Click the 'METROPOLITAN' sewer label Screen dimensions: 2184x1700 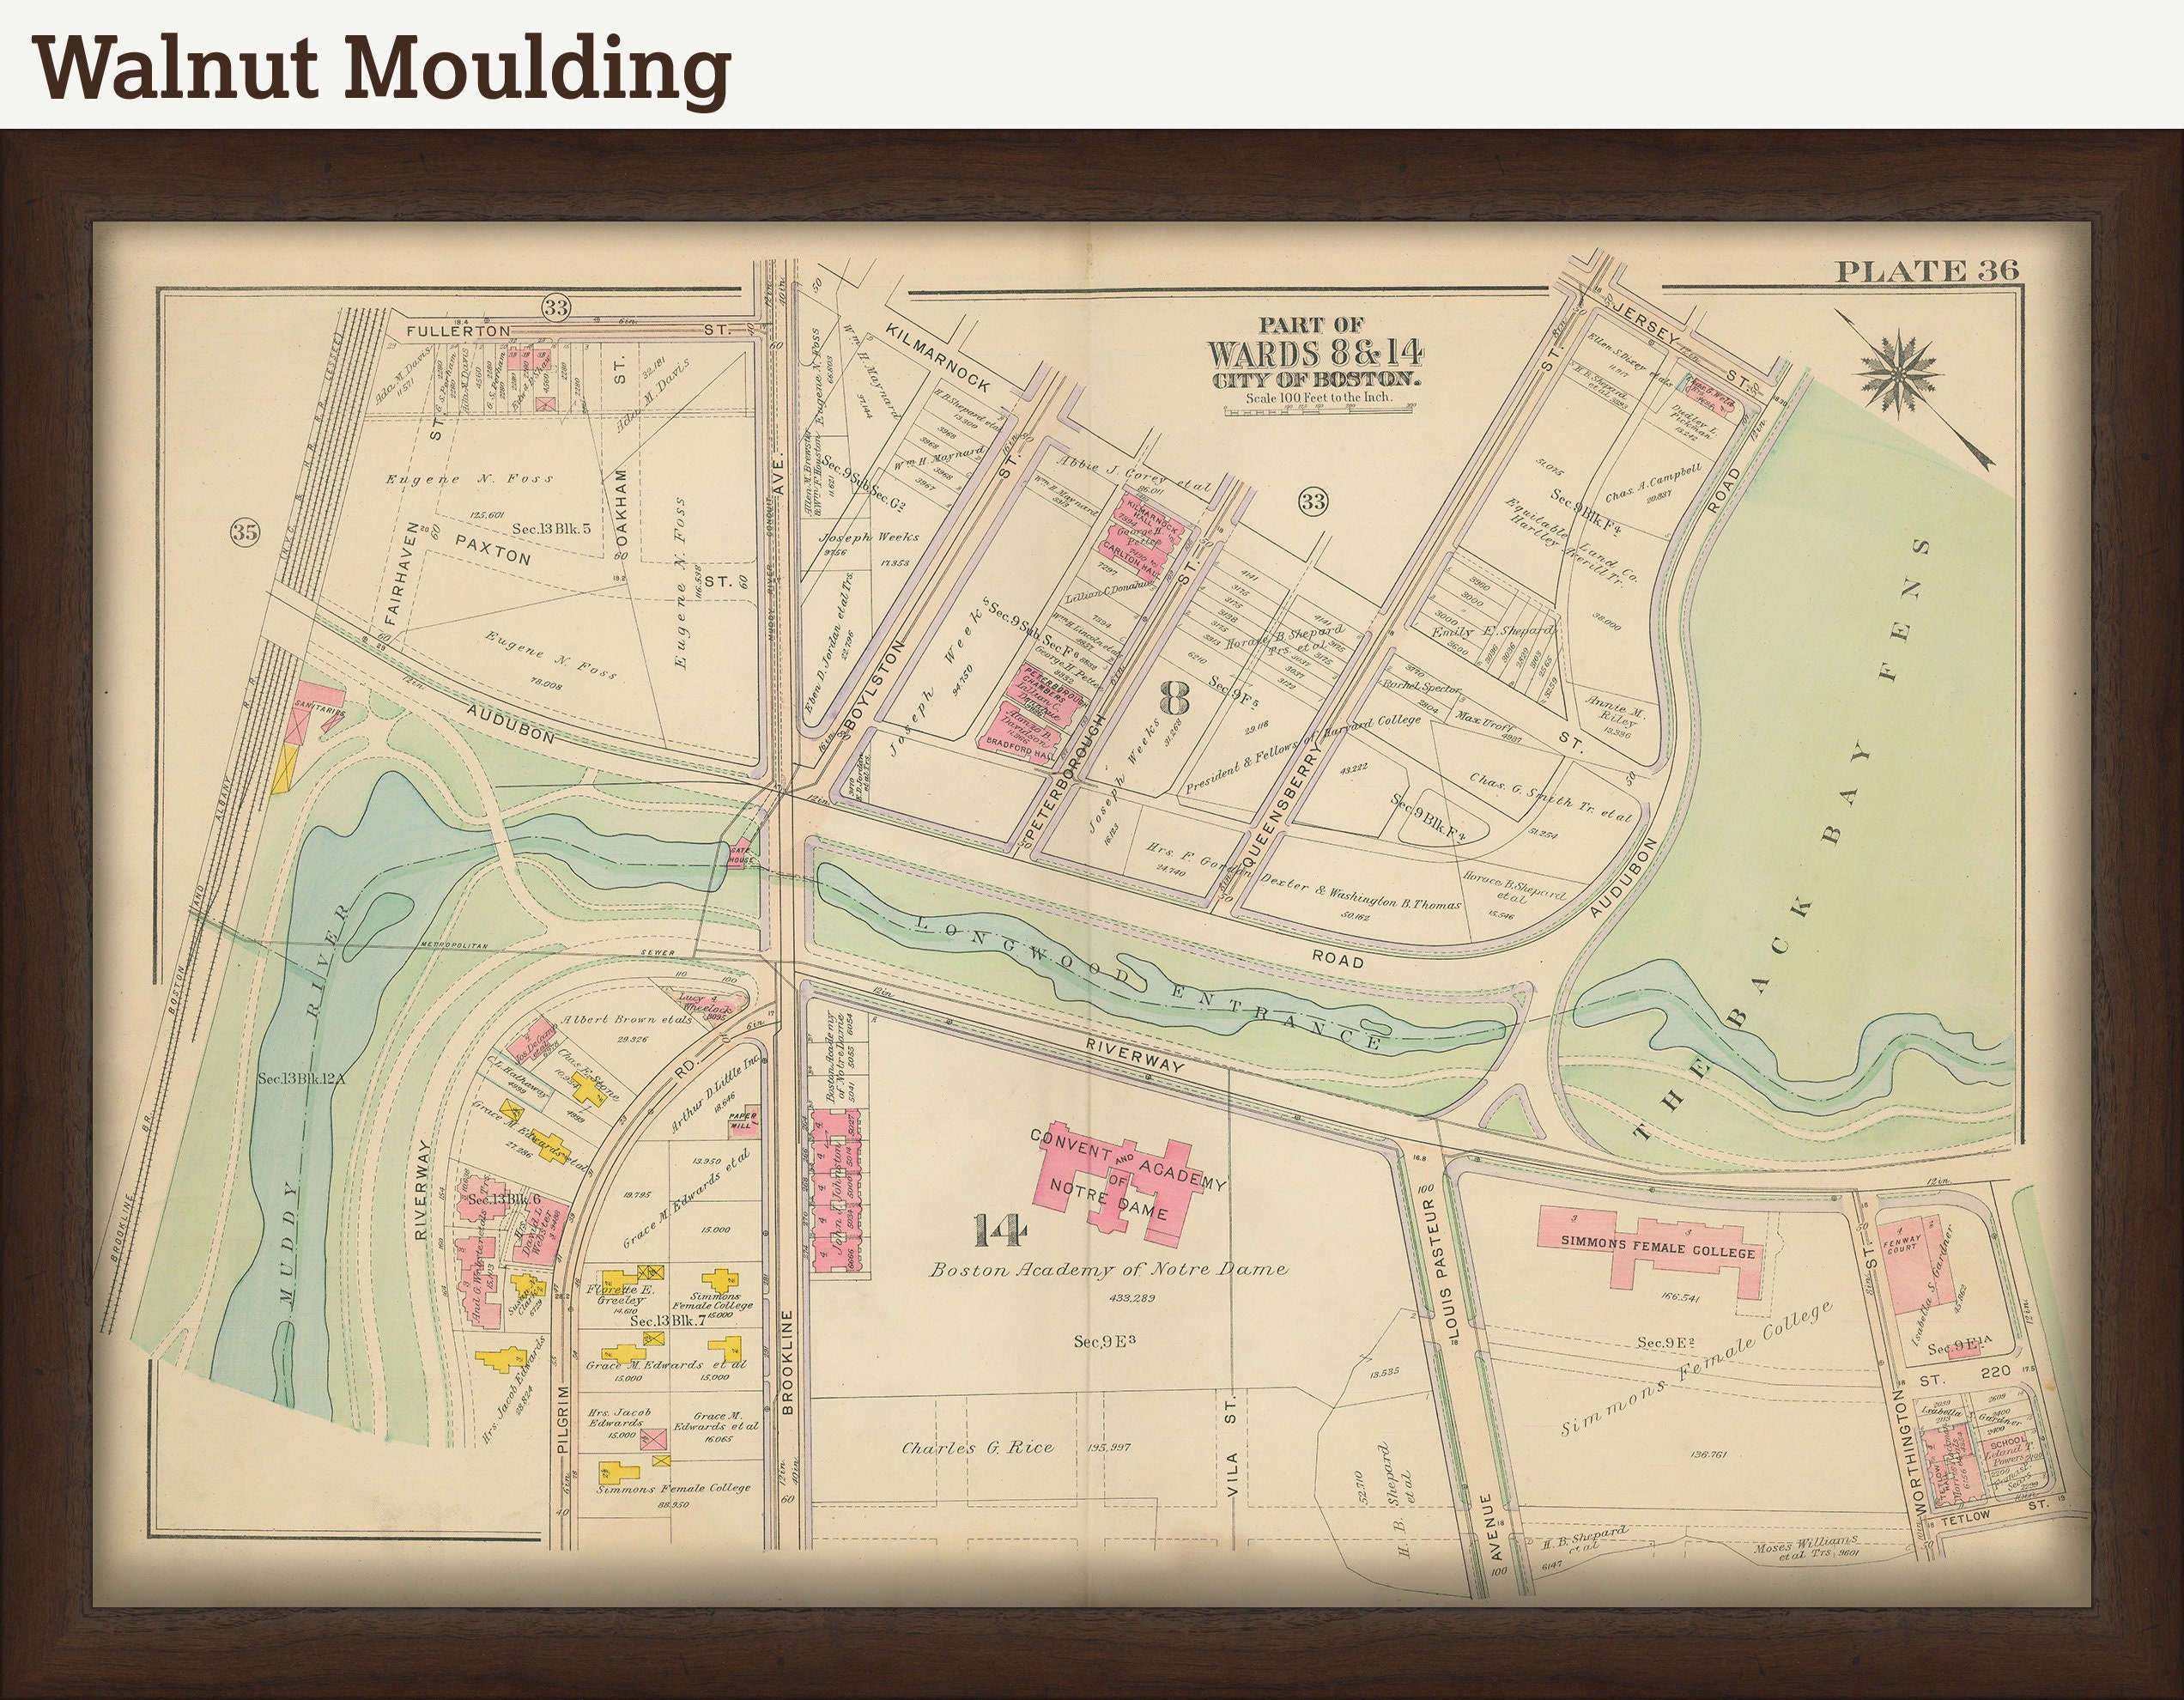[x=454, y=945]
